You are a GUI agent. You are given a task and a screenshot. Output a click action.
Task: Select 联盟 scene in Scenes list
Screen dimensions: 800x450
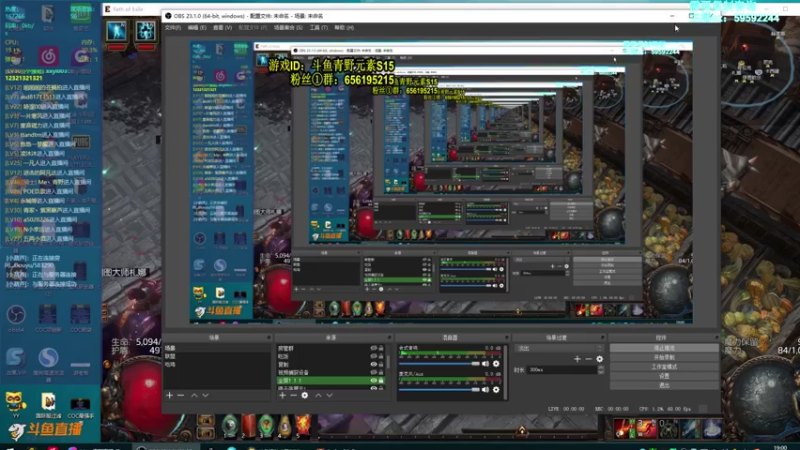coord(217,356)
